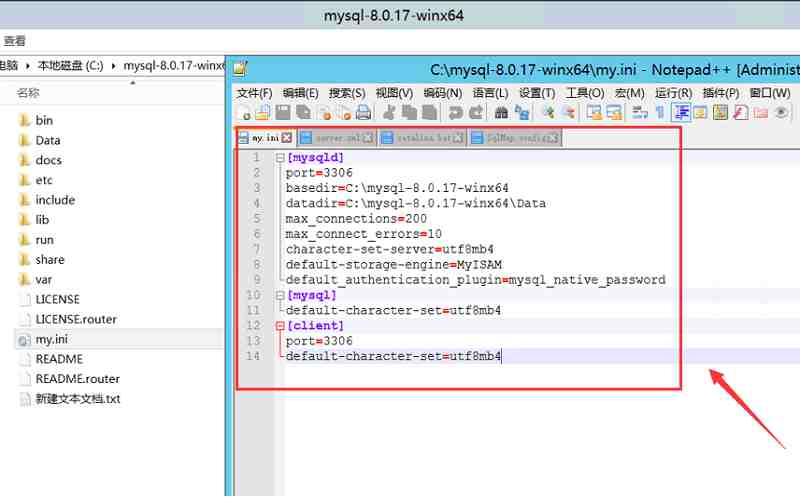Click the 名称 column header
This screenshot has height=500, width=800.
[28, 93]
